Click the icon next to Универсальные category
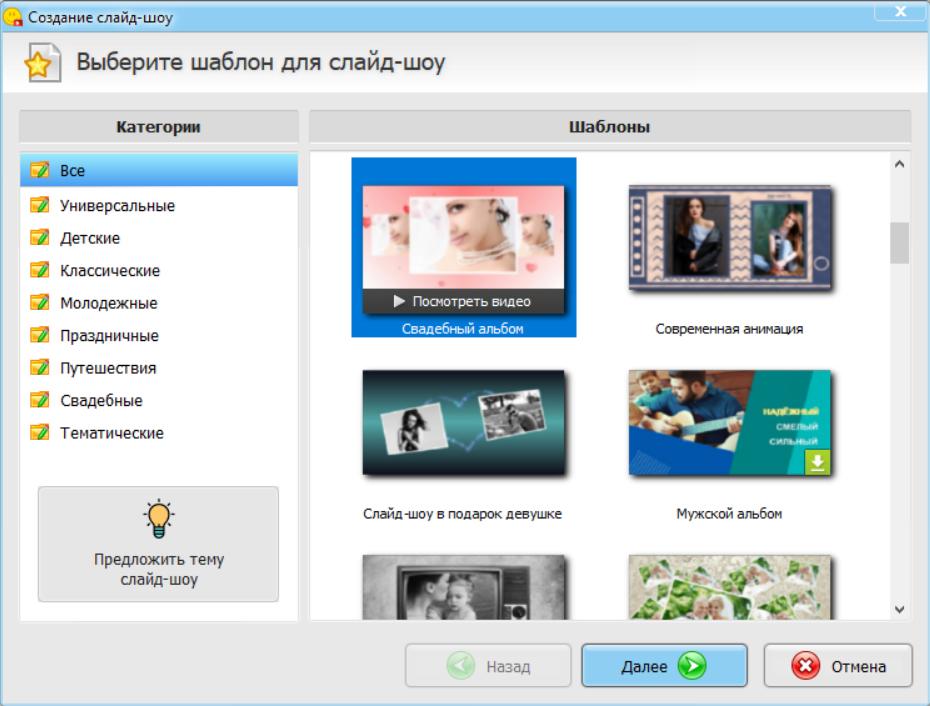The width and height of the screenshot is (930, 706). (x=39, y=206)
